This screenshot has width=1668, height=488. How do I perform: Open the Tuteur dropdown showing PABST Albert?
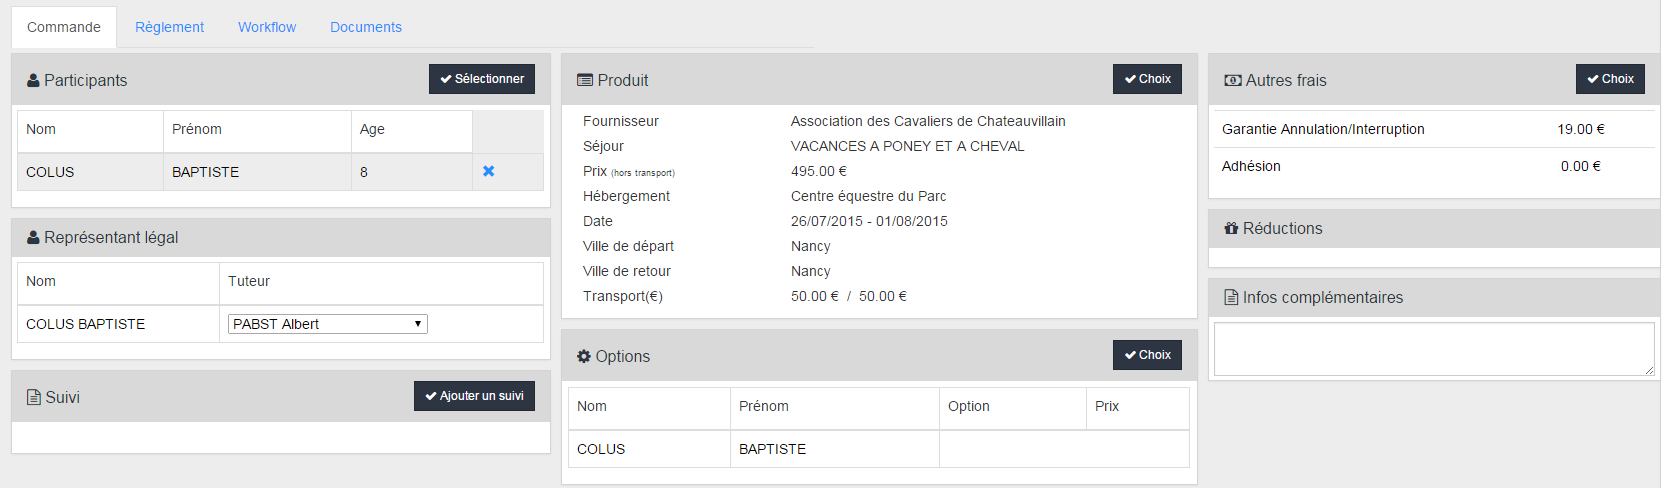[x=328, y=324]
